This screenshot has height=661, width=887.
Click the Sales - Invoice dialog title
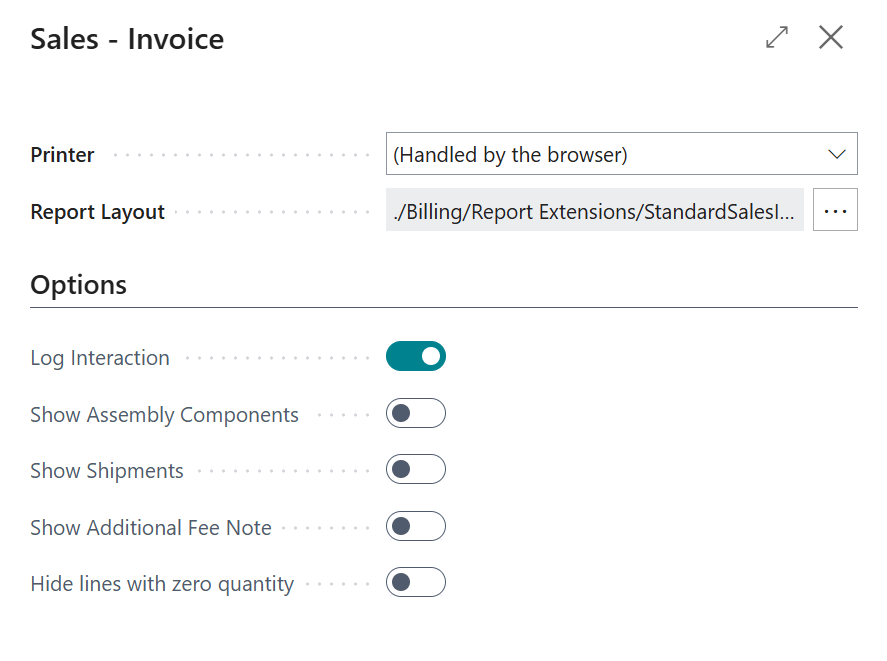coord(127,39)
